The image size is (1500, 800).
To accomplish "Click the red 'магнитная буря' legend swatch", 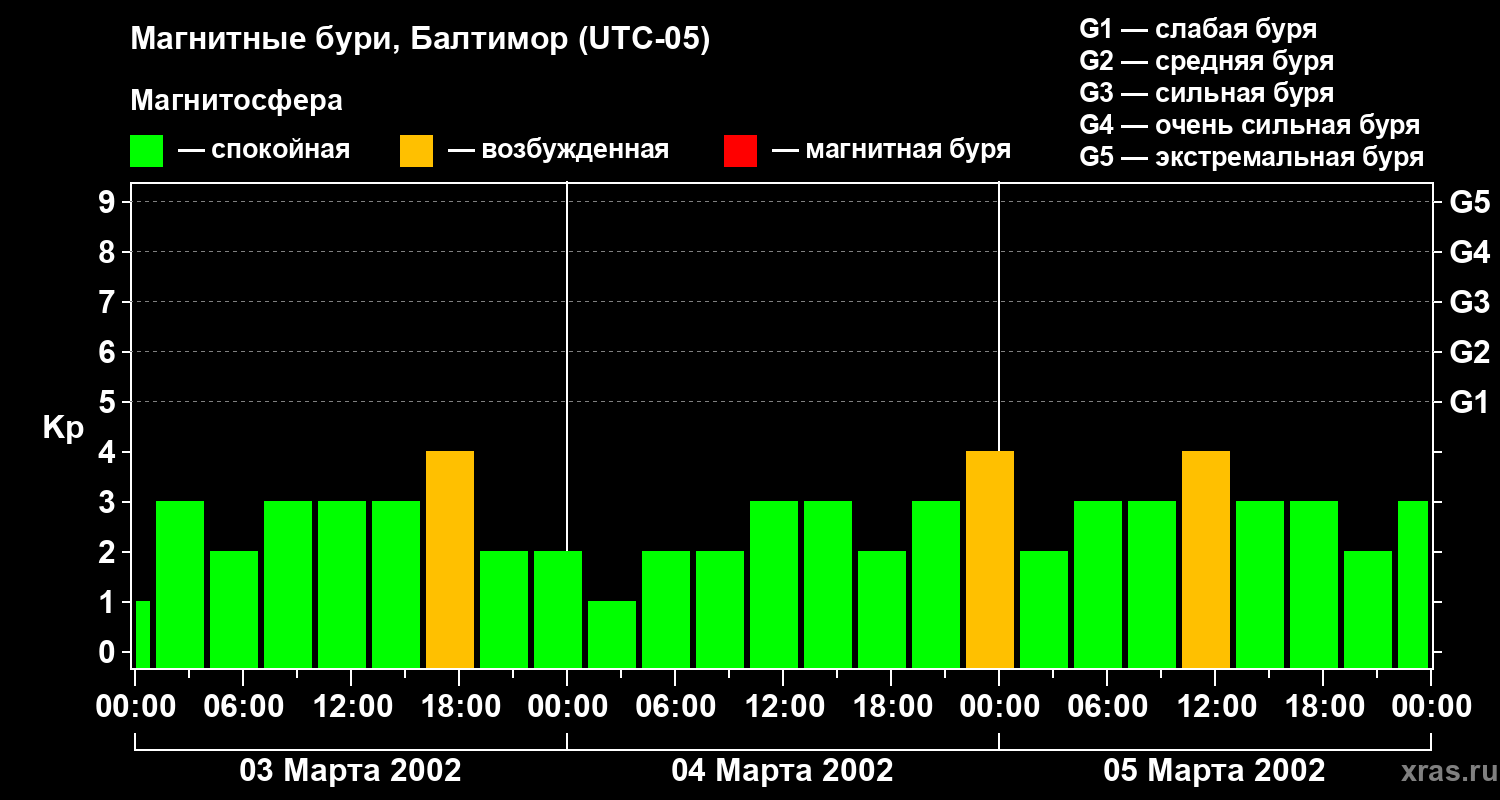I will tap(740, 151).
